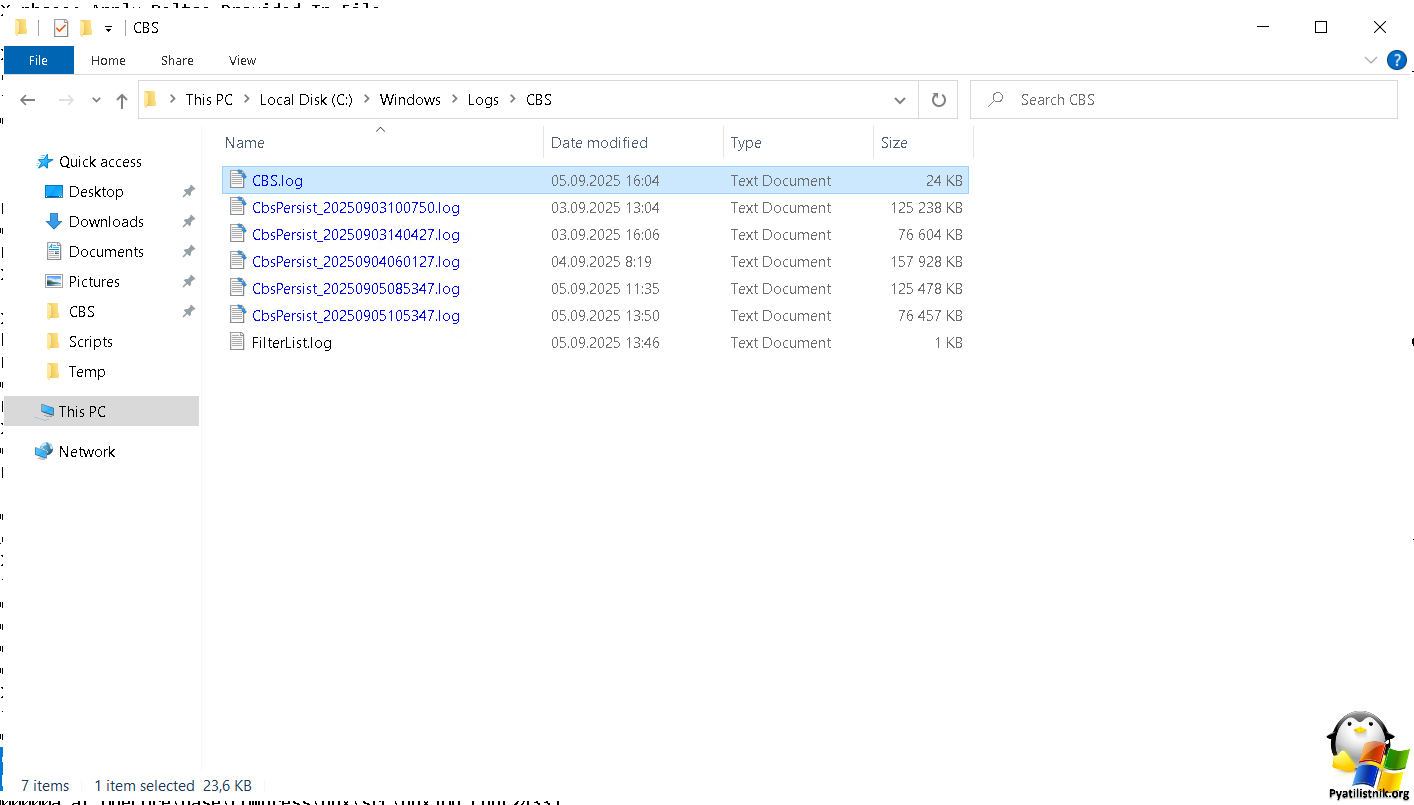Click the Properties icon in the quick access toolbar
The width and height of the screenshot is (1414, 805).
pyautogui.click(x=61, y=28)
